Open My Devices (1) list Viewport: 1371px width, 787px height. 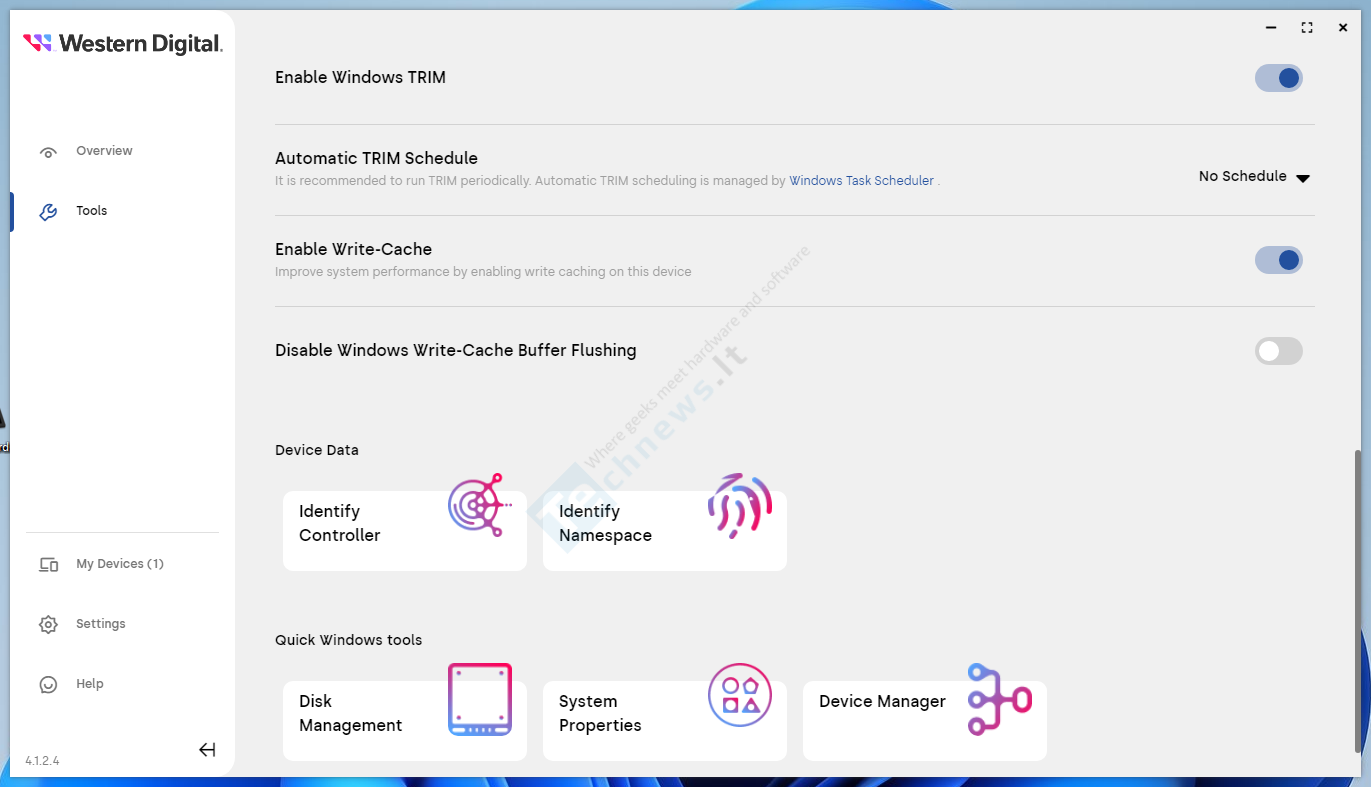[x=120, y=564]
